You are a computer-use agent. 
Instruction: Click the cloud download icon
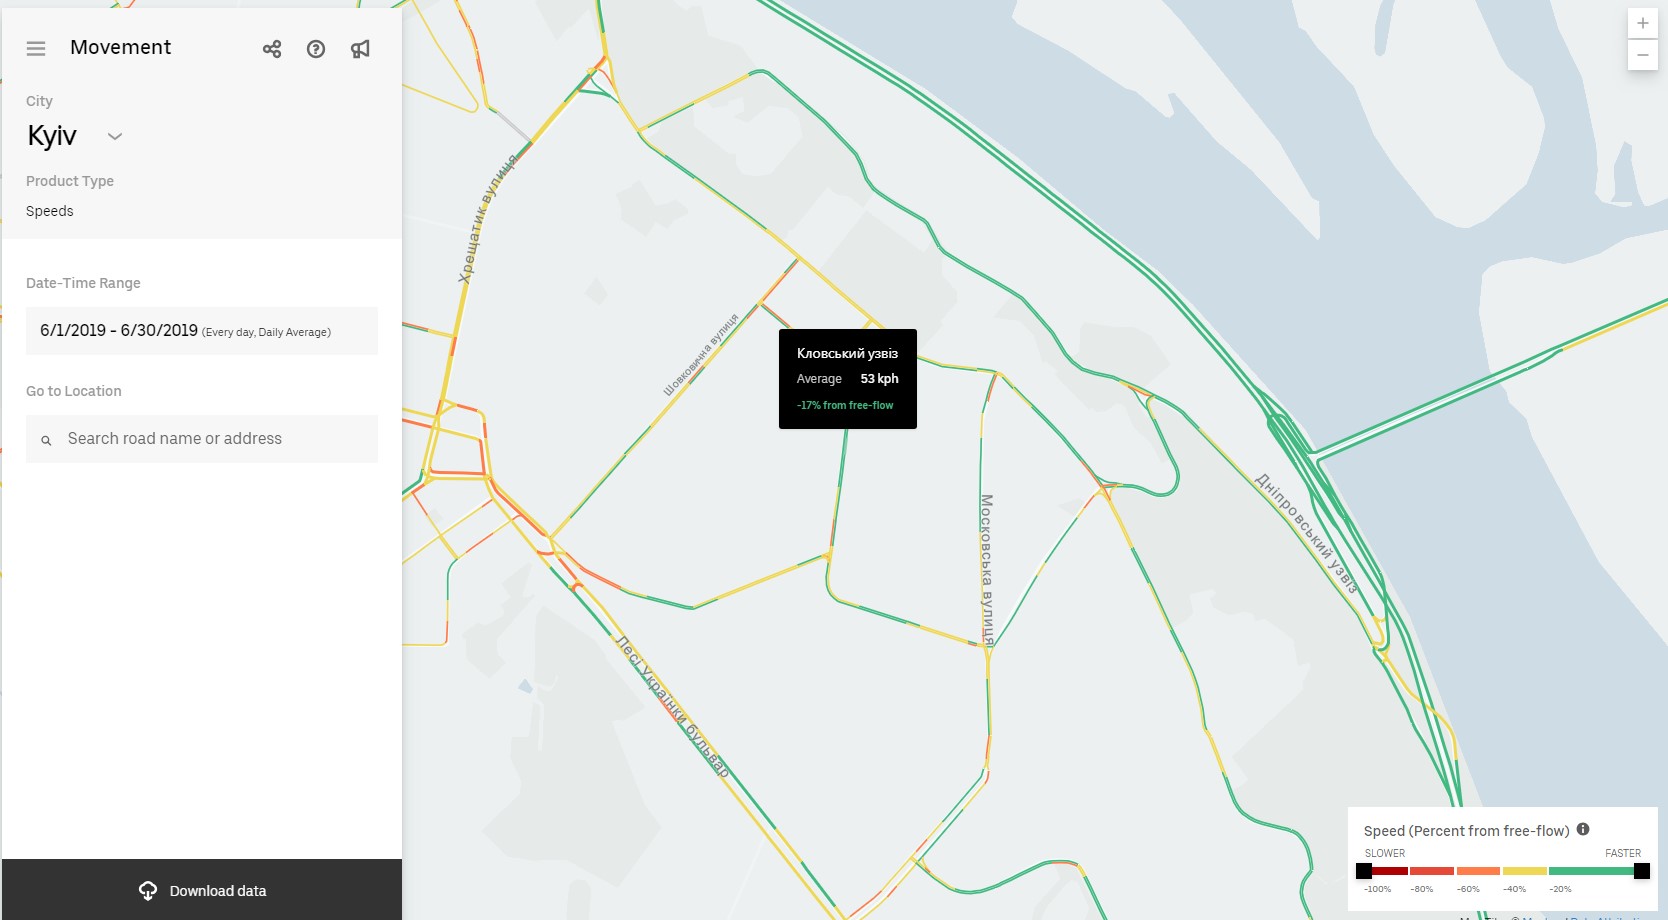pos(148,890)
